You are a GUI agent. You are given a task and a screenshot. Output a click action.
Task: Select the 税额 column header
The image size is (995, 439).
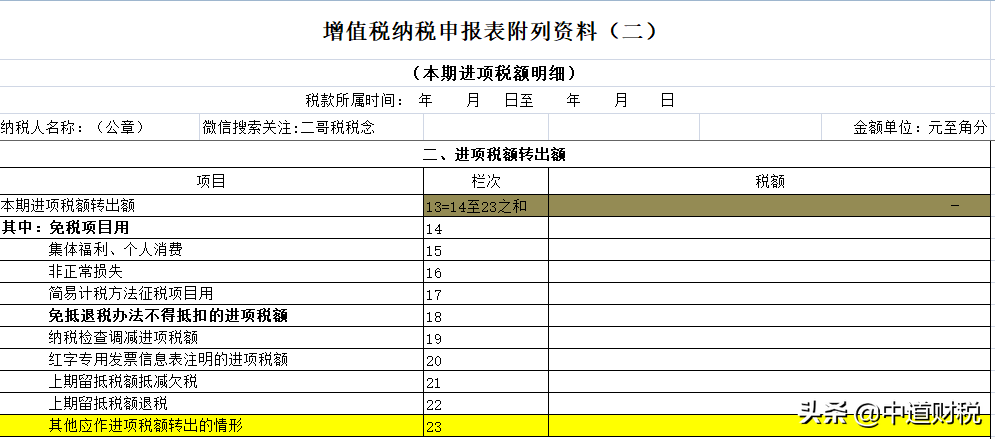tap(770, 181)
